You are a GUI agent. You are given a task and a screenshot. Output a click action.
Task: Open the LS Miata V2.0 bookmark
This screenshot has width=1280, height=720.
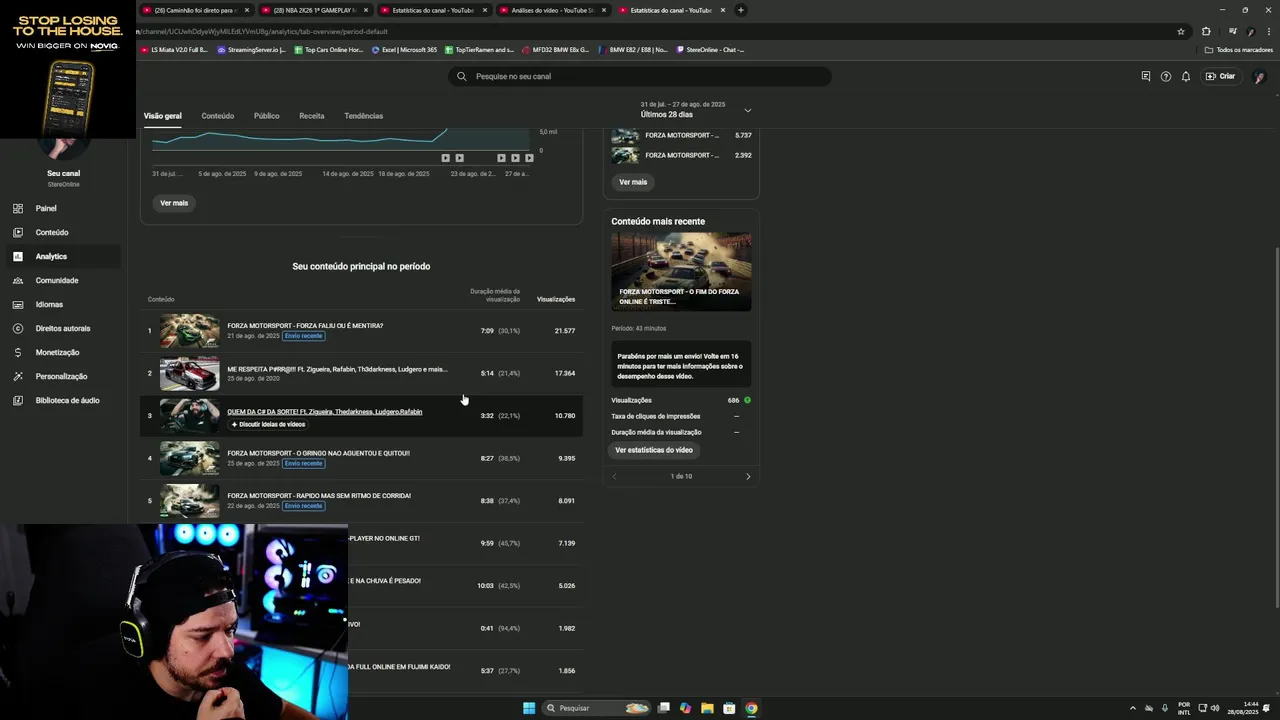click(174, 49)
